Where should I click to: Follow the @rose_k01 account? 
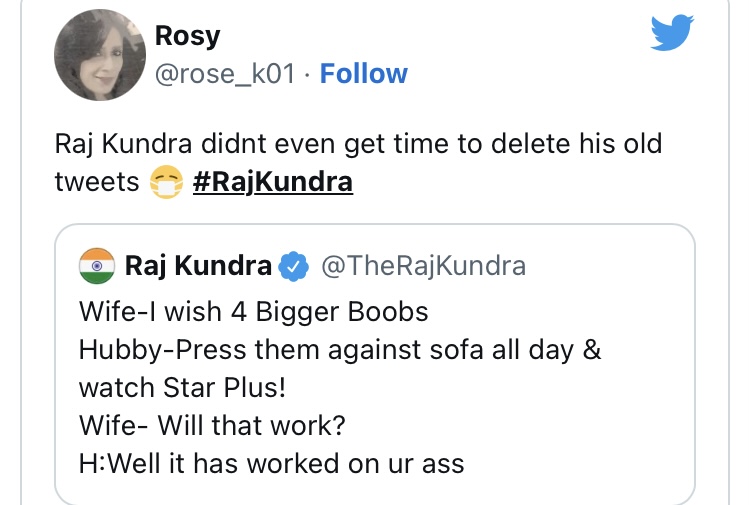pyautogui.click(x=363, y=74)
